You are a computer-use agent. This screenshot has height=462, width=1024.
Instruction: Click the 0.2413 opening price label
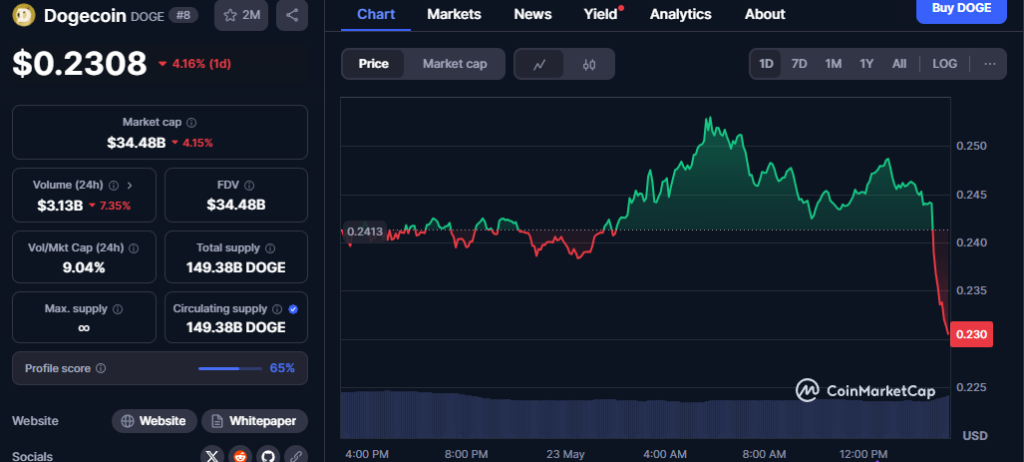364,231
